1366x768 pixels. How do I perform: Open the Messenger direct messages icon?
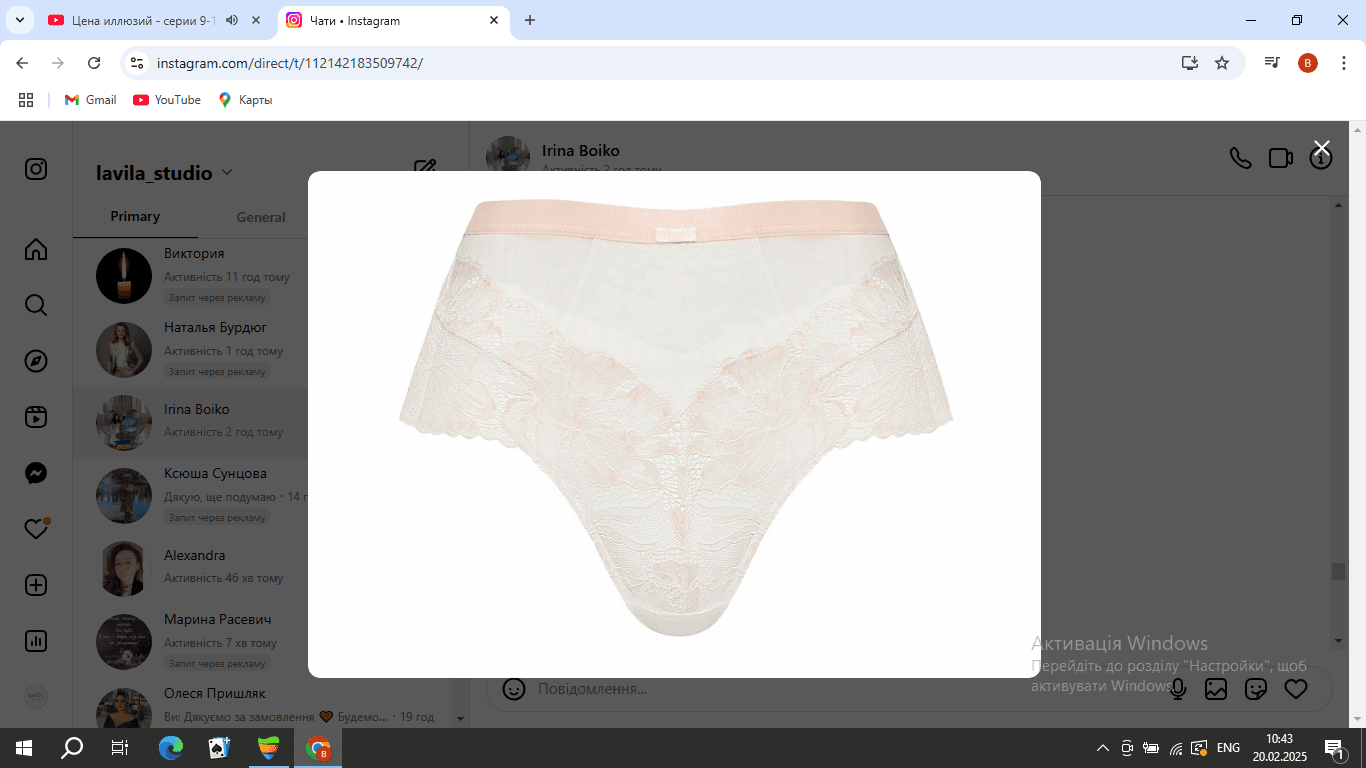[x=36, y=473]
